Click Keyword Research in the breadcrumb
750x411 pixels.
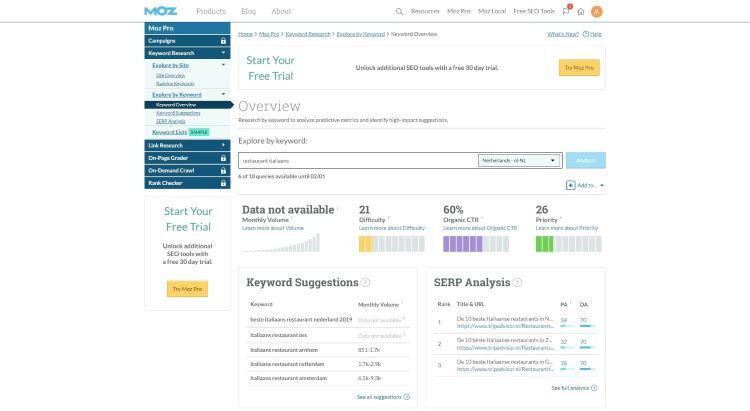(x=308, y=34)
